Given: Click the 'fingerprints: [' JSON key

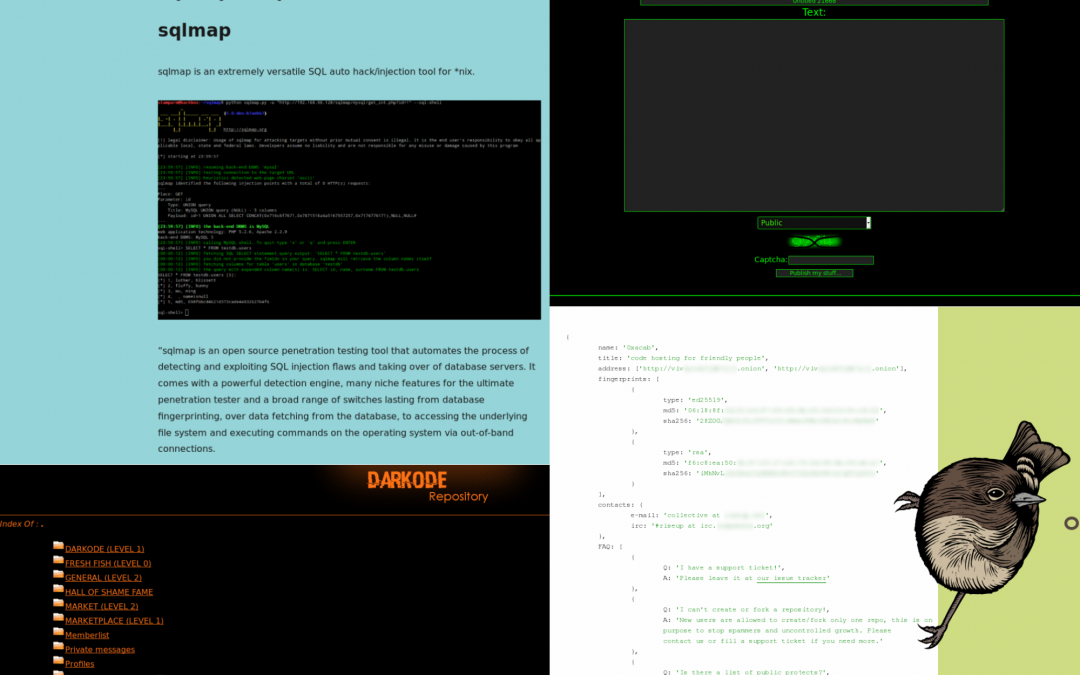Looking at the screenshot, I should [628, 379].
